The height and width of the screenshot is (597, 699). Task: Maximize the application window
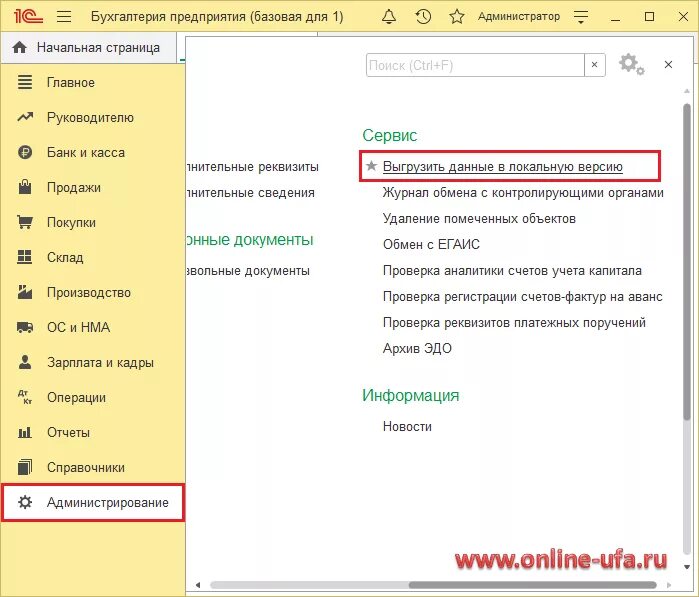pos(650,16)
